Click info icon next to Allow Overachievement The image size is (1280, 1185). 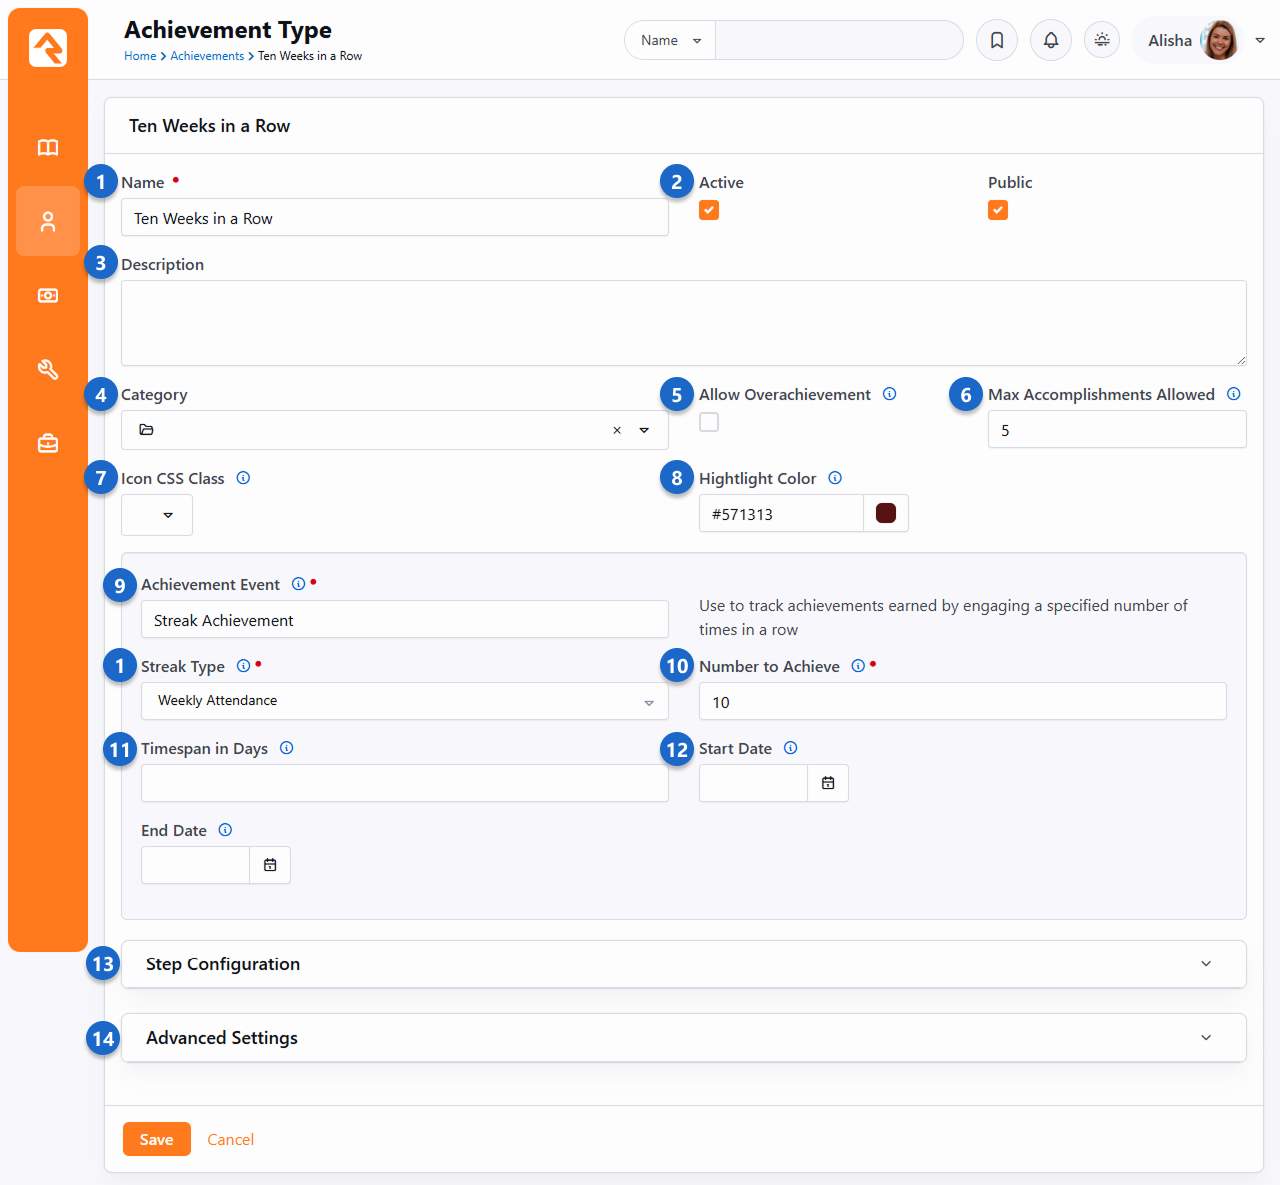tap(889, 394)
